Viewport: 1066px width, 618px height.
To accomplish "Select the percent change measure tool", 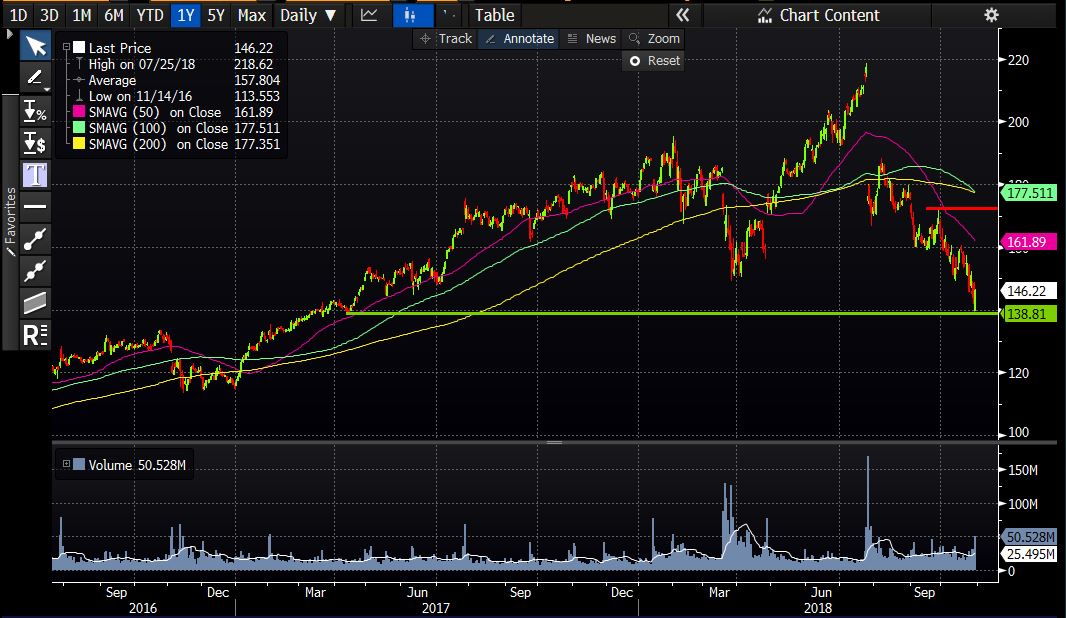I will [35, 111].
